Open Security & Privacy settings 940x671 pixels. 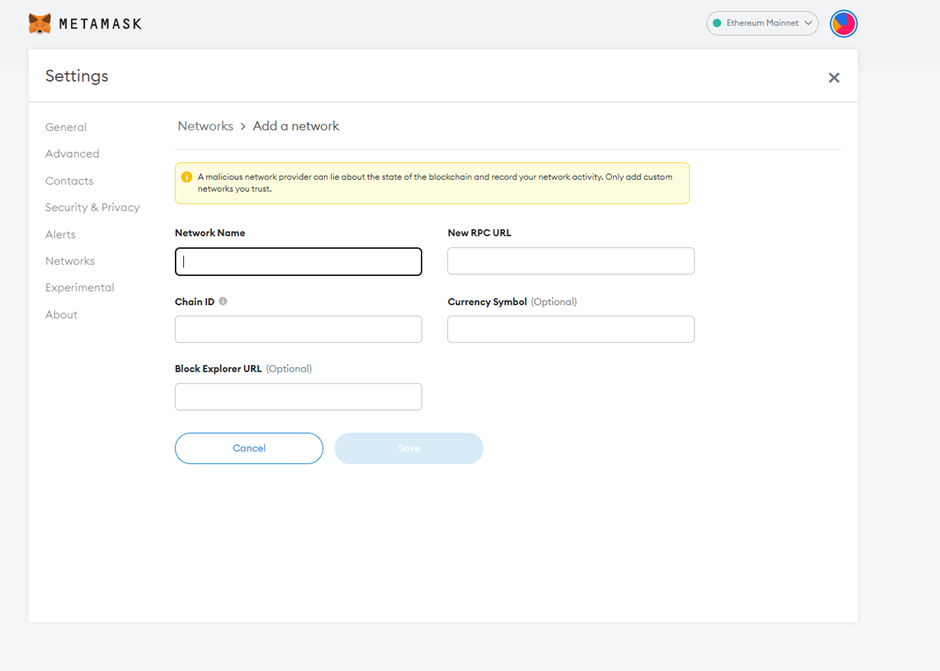tap(92, 207)
